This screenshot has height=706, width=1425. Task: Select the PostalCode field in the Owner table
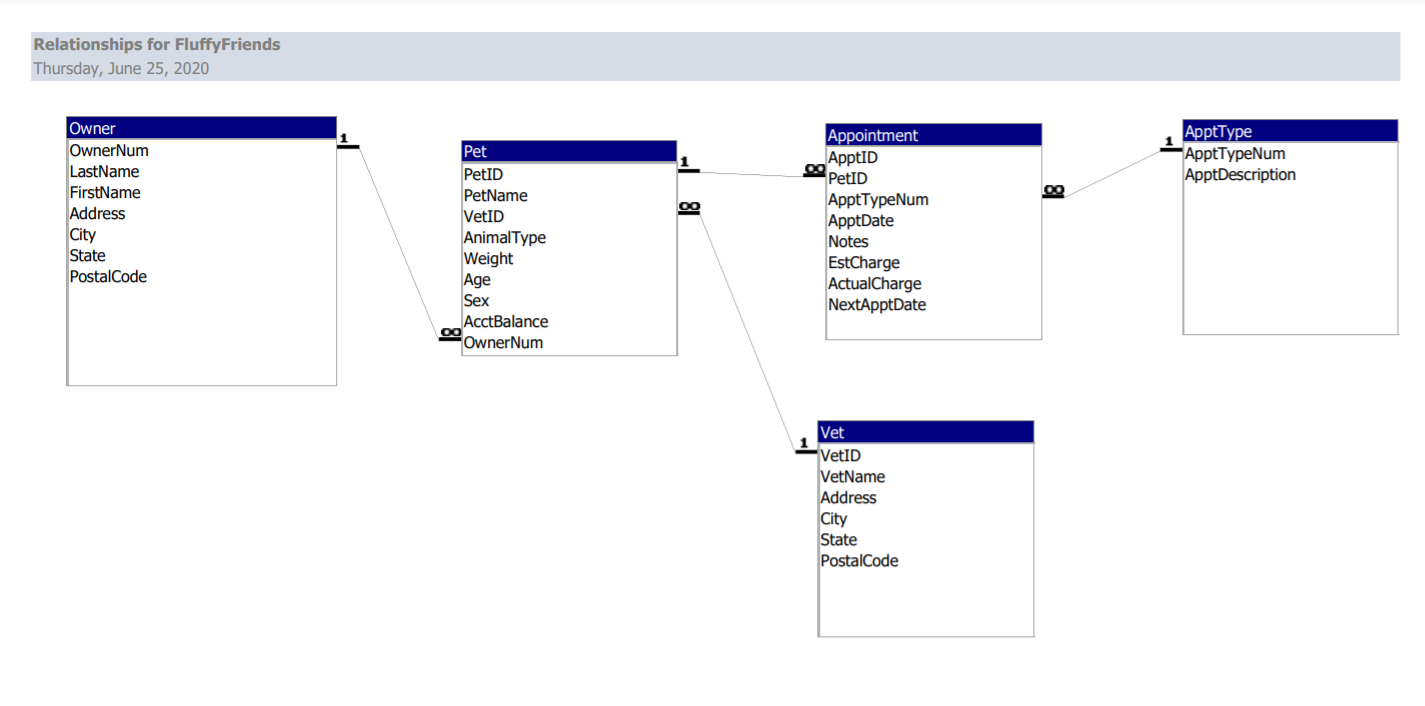[108, 276]
